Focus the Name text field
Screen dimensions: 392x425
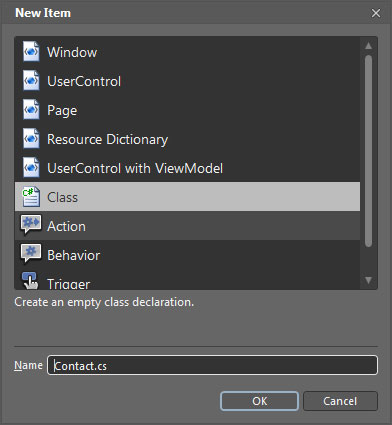click(x=213, y=365)
